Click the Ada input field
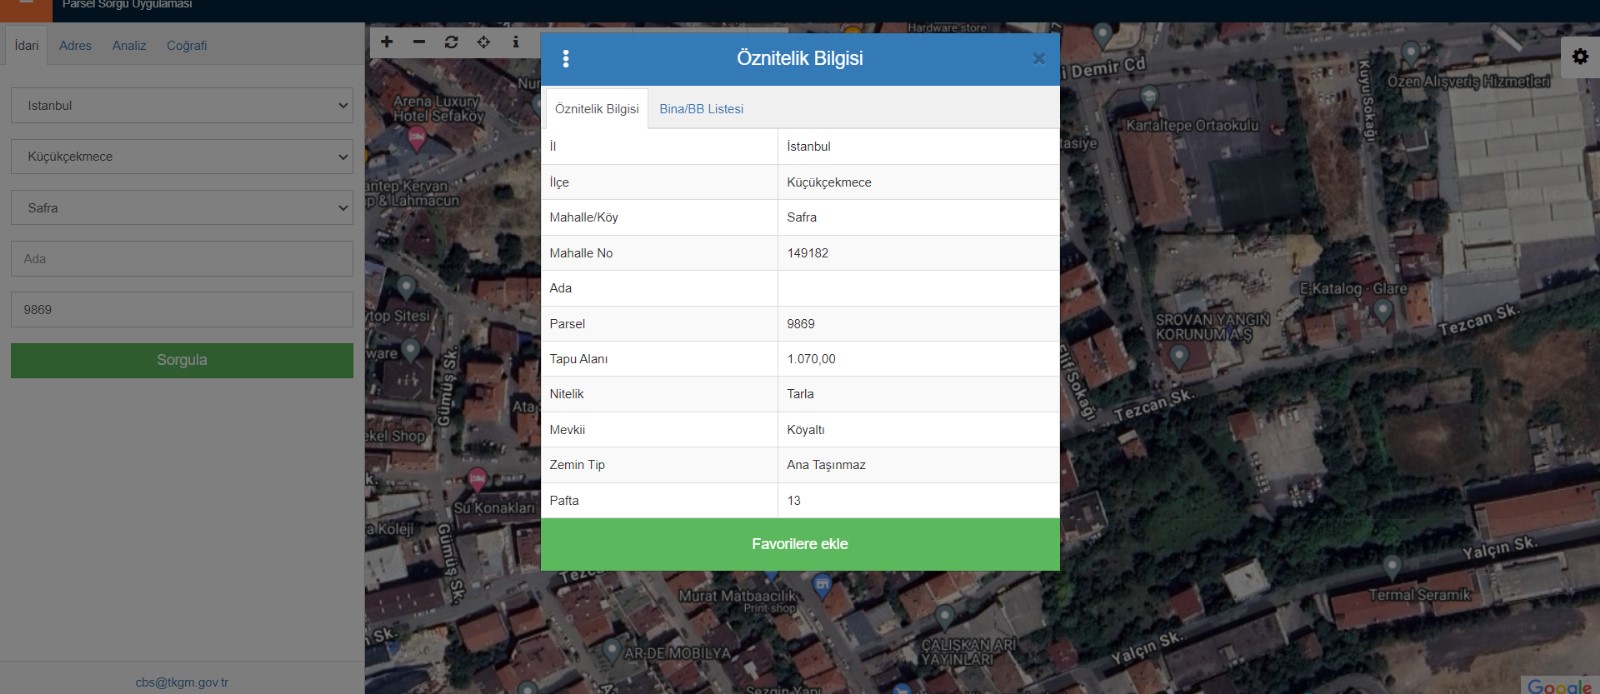Image resolution: width=1600 pixels, height=694 pixels. pyautogui.click(x=182, y=259)
